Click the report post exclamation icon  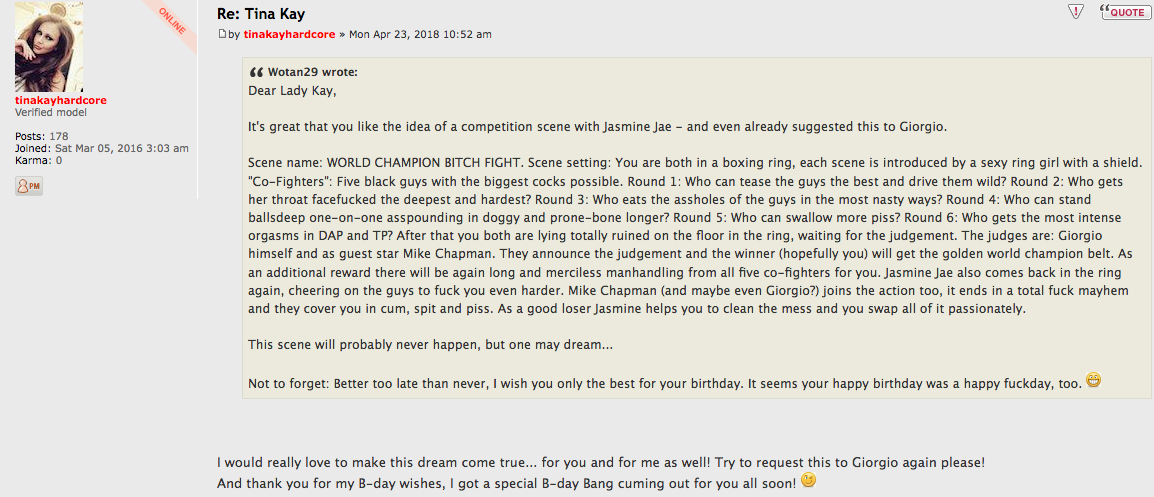[x=1076, y=12]
